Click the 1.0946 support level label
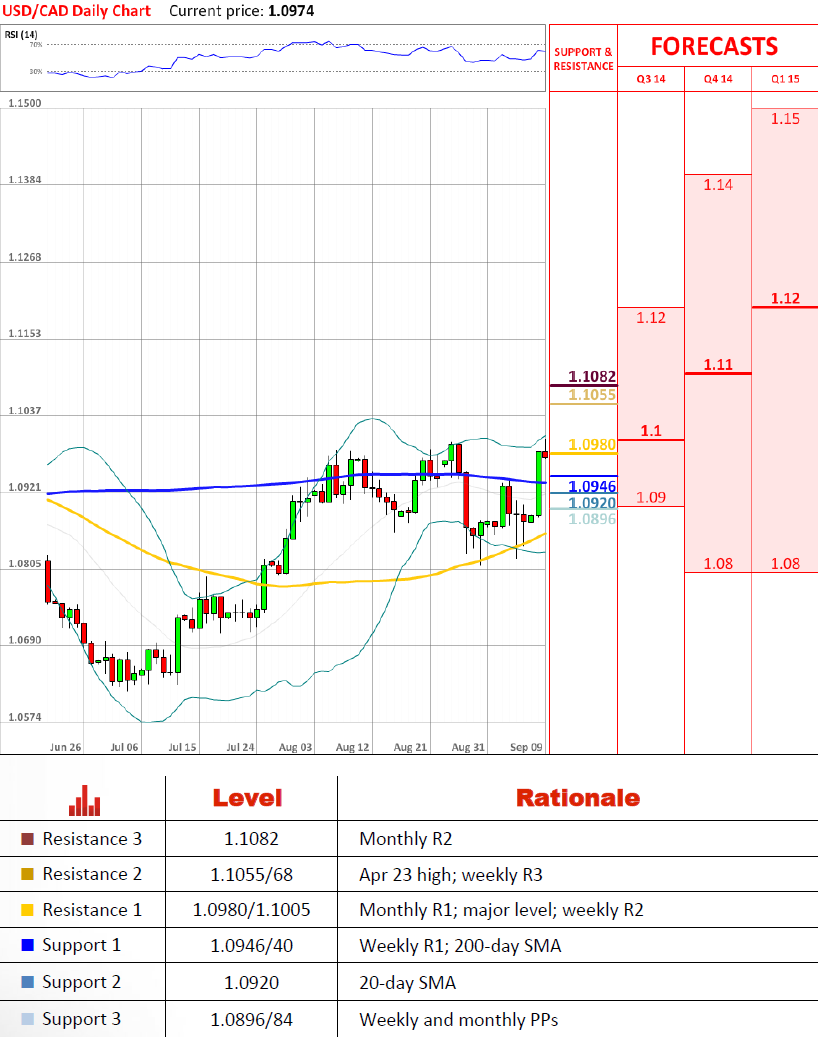Screen dimensions: 818x1037 pyautogui.click(x=592, y=487)
